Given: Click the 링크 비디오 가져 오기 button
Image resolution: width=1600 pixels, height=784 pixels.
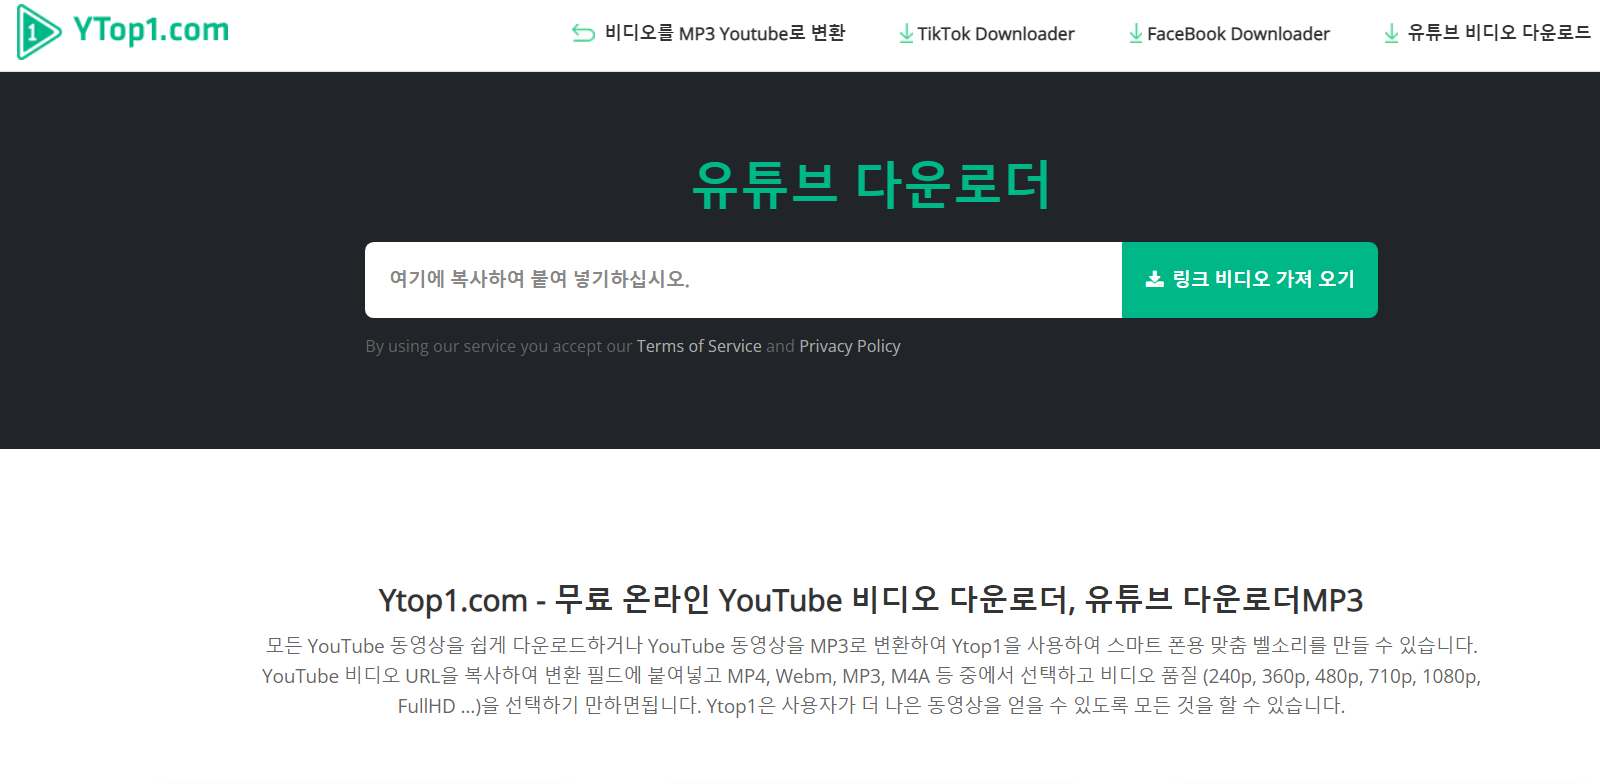Looking at the screenshot, I should coord(1250,280).
